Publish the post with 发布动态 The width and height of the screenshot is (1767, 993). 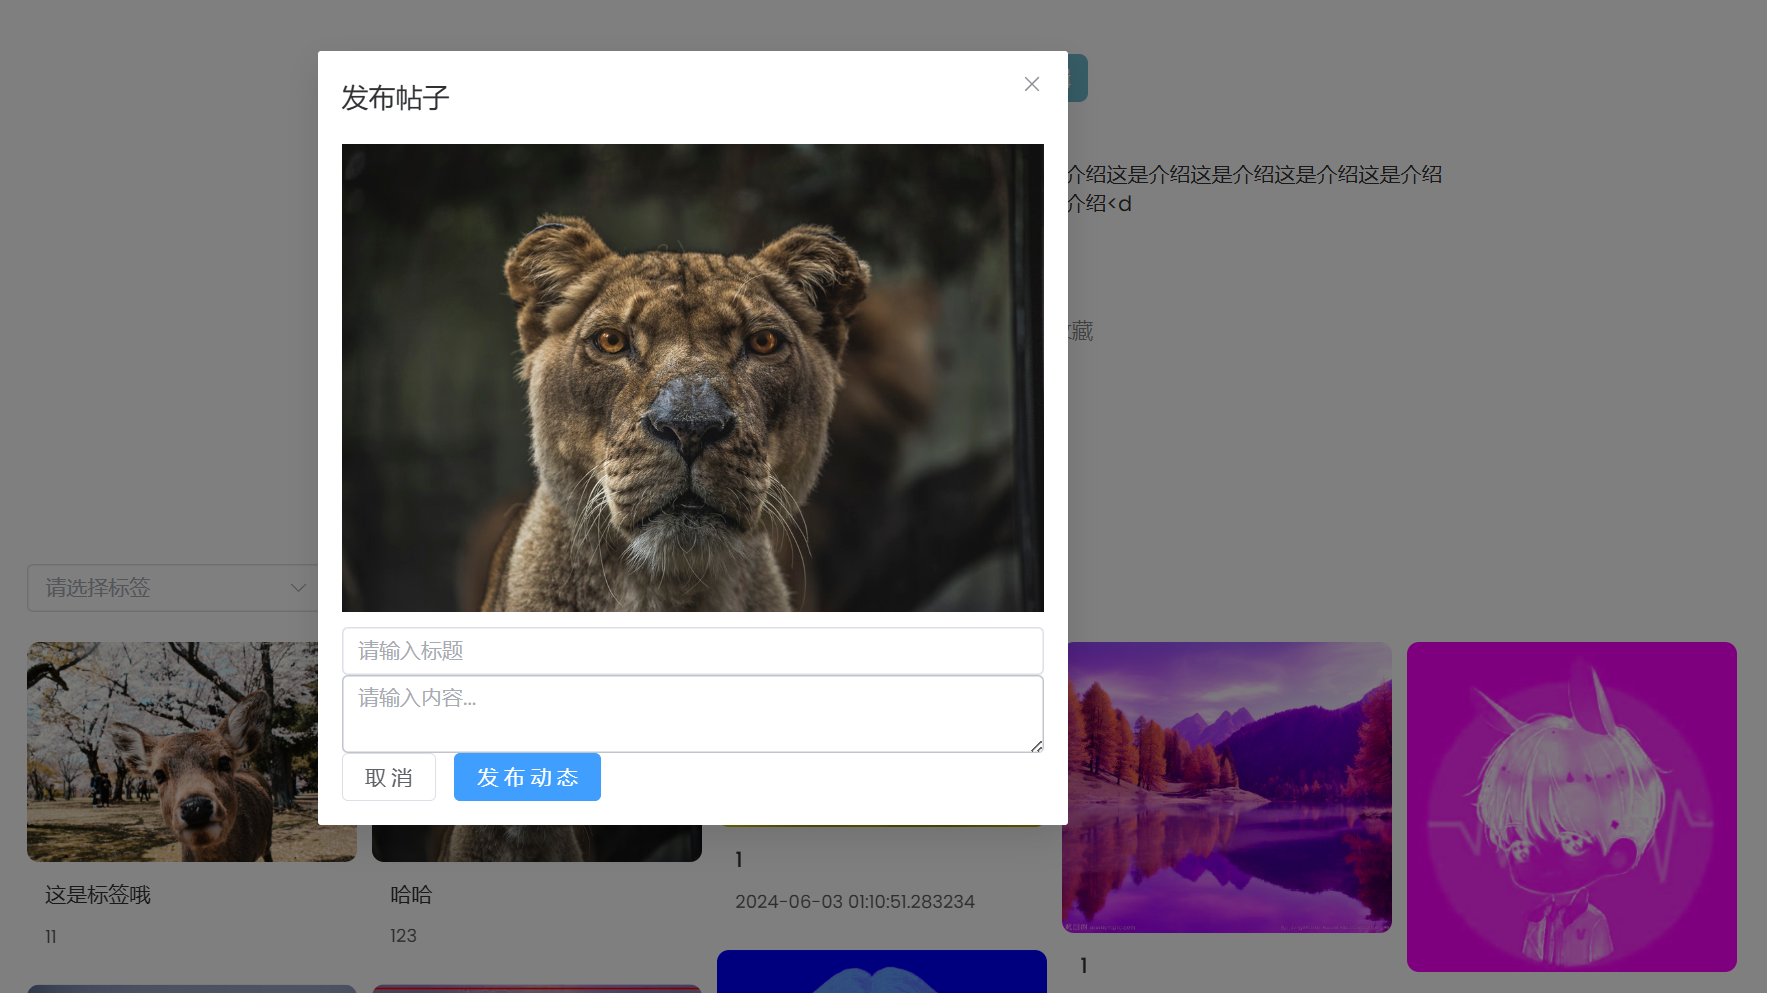[x=527, y=777]
